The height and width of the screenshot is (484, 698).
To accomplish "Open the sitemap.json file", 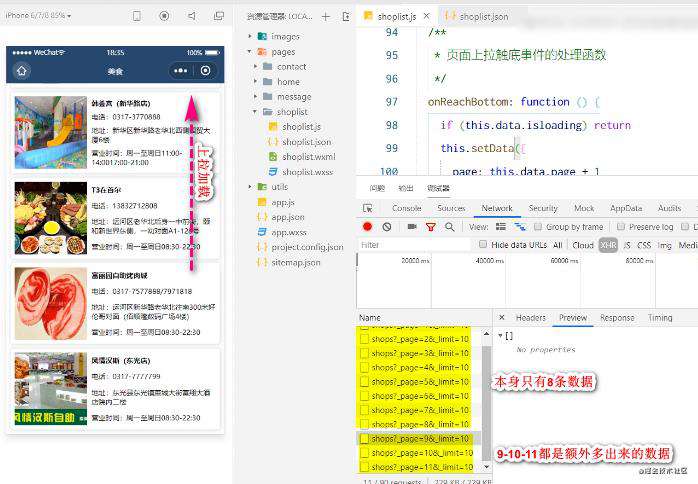I will [296, 263].
